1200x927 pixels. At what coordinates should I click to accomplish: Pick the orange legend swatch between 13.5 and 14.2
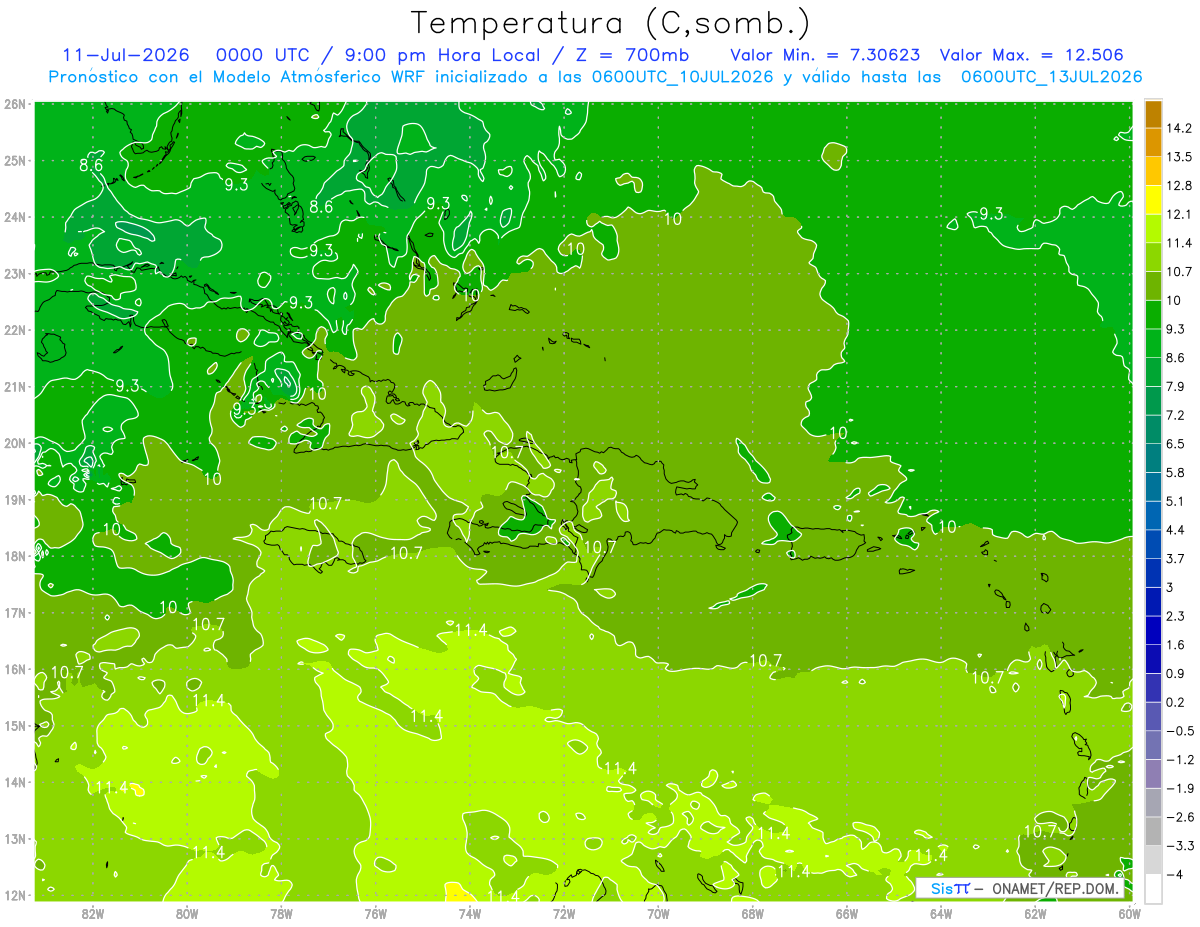pyautogui.click(x=1153, y=143)
